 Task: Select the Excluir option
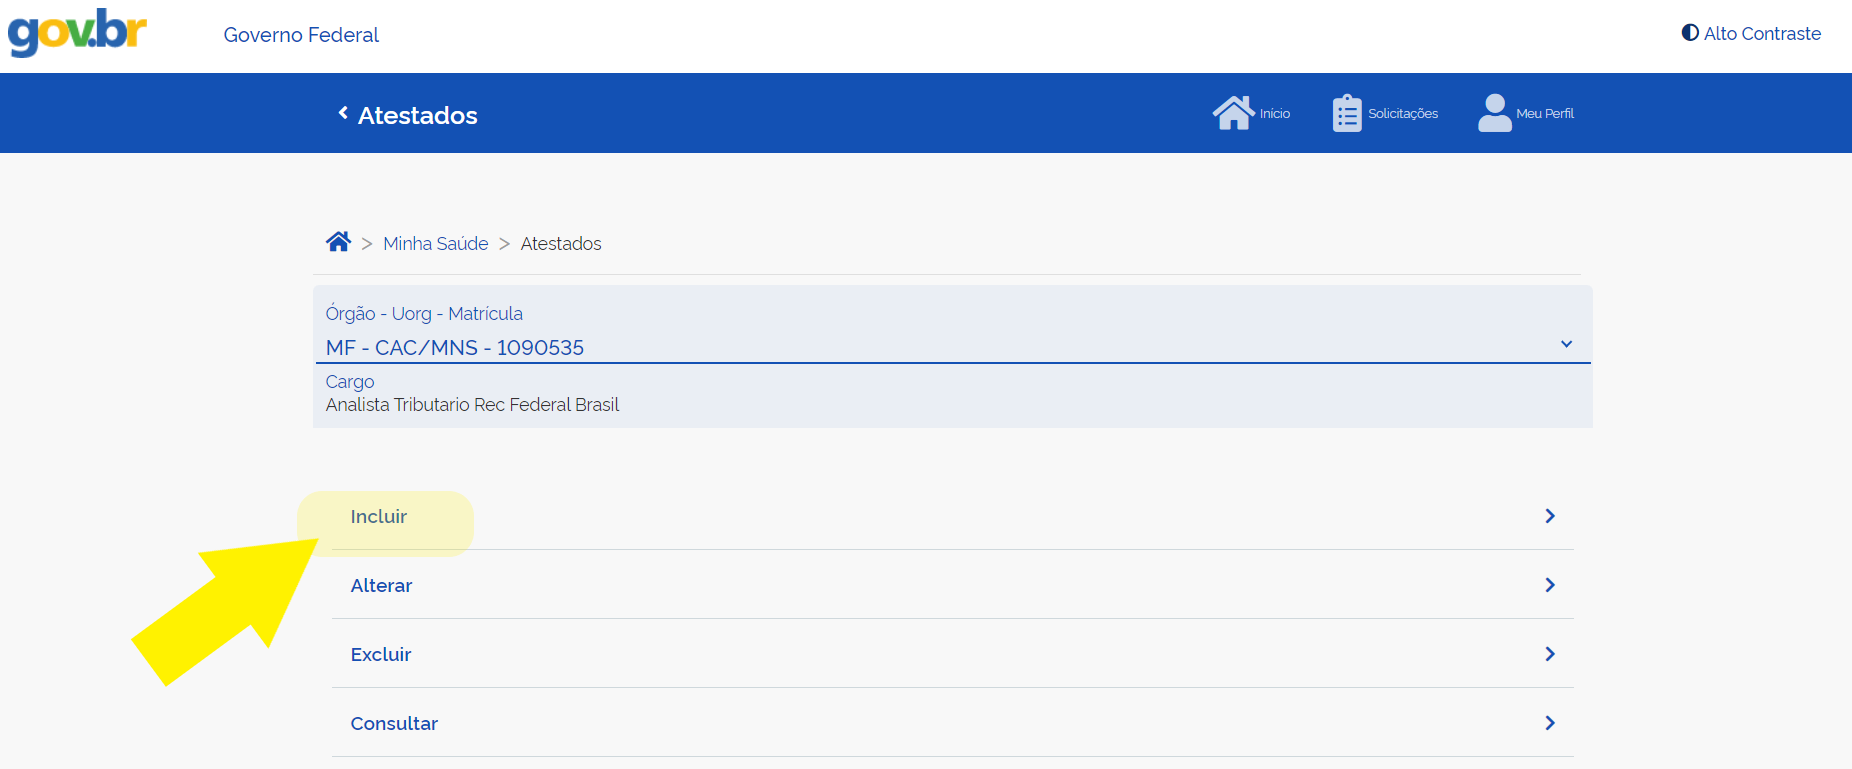pos(380,655)
